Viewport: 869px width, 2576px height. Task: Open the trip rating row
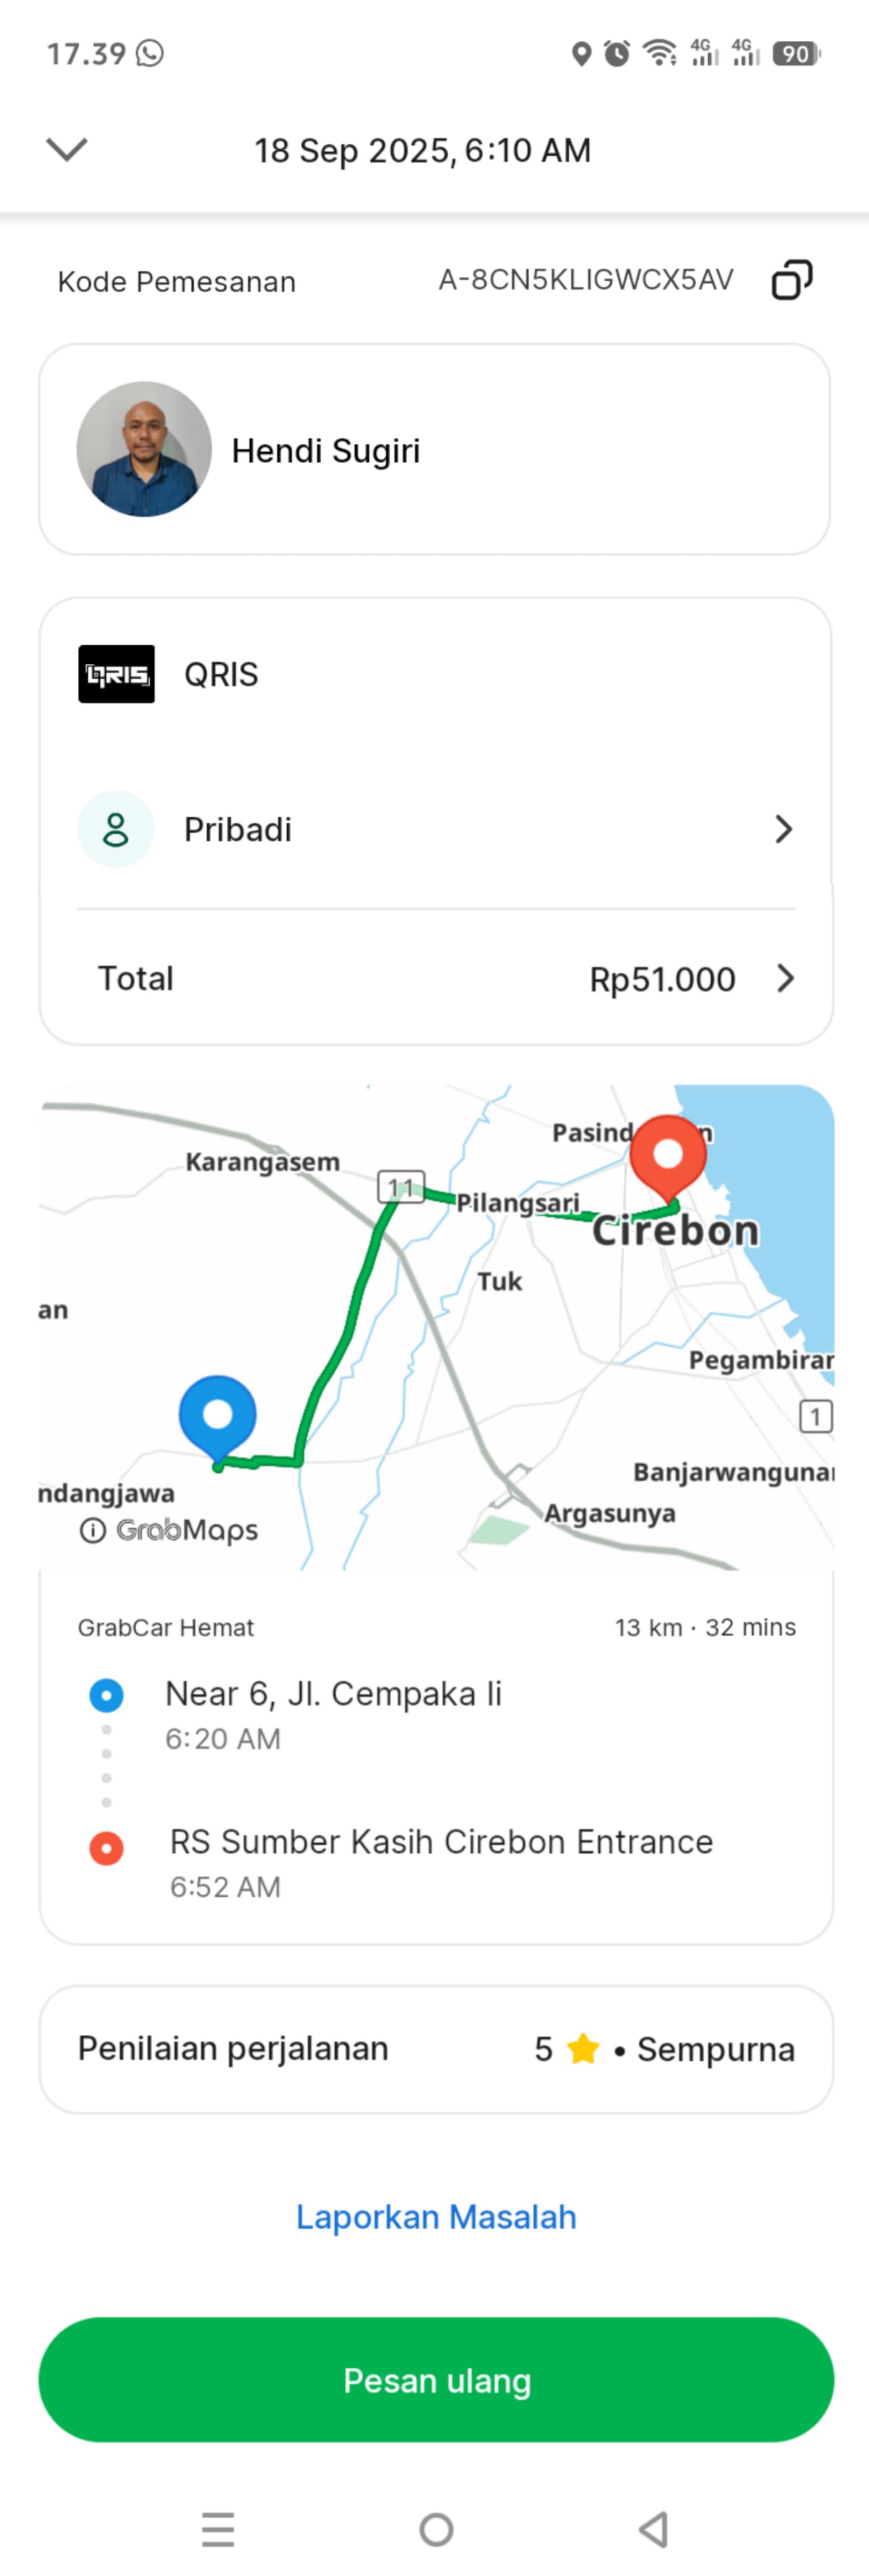(435, 2049)
